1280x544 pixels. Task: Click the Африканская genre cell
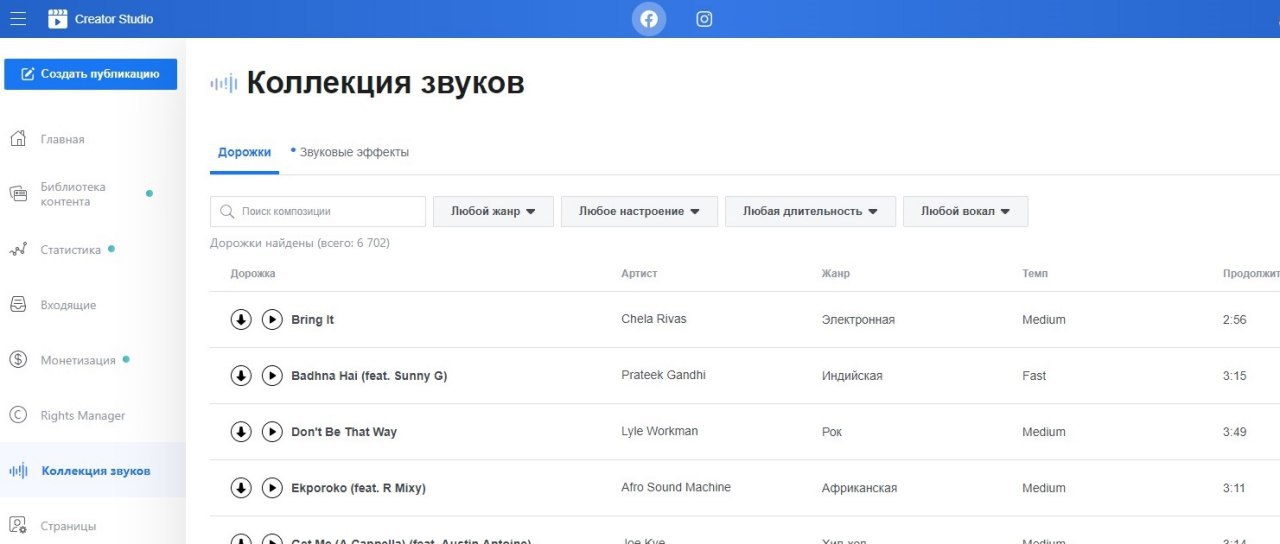(859, 488)
